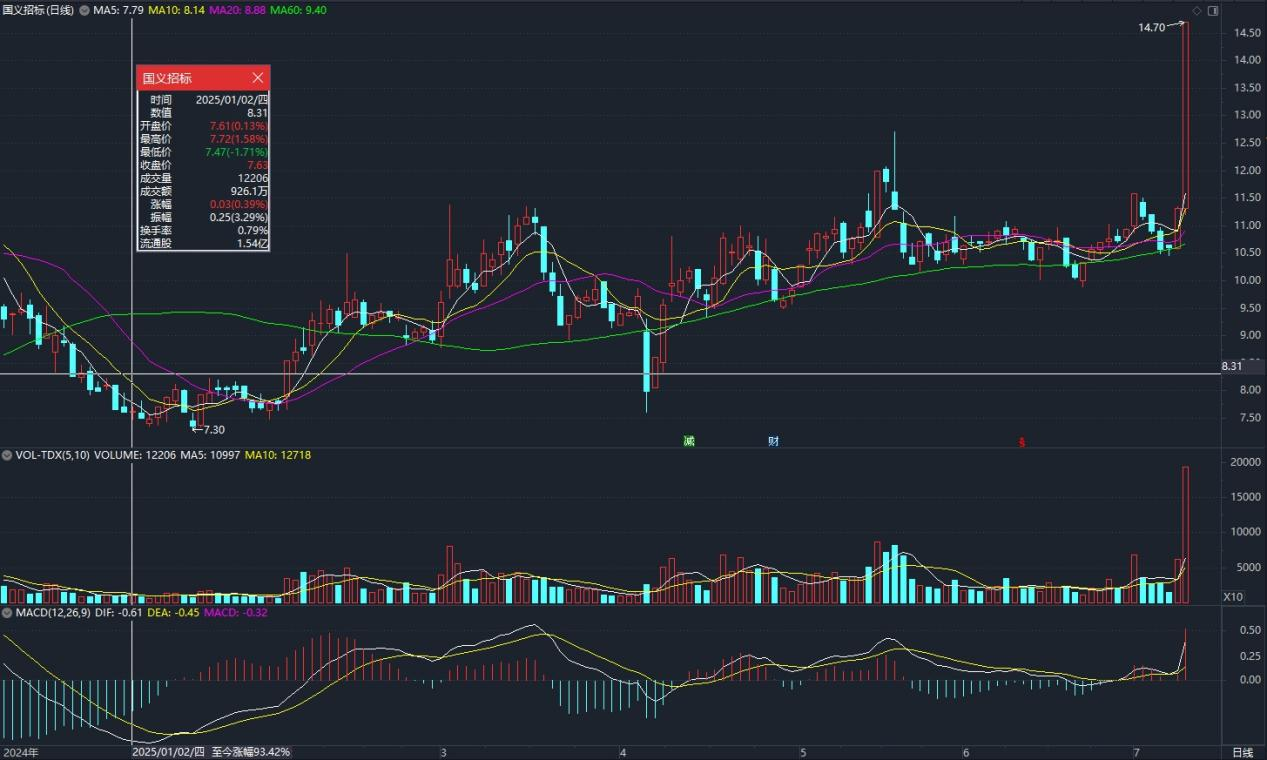Image resolution: width=1267 pixels, height=760 pixels.
Task: Click the blue 财 financial report marker
Action: [x=773, y=441]
